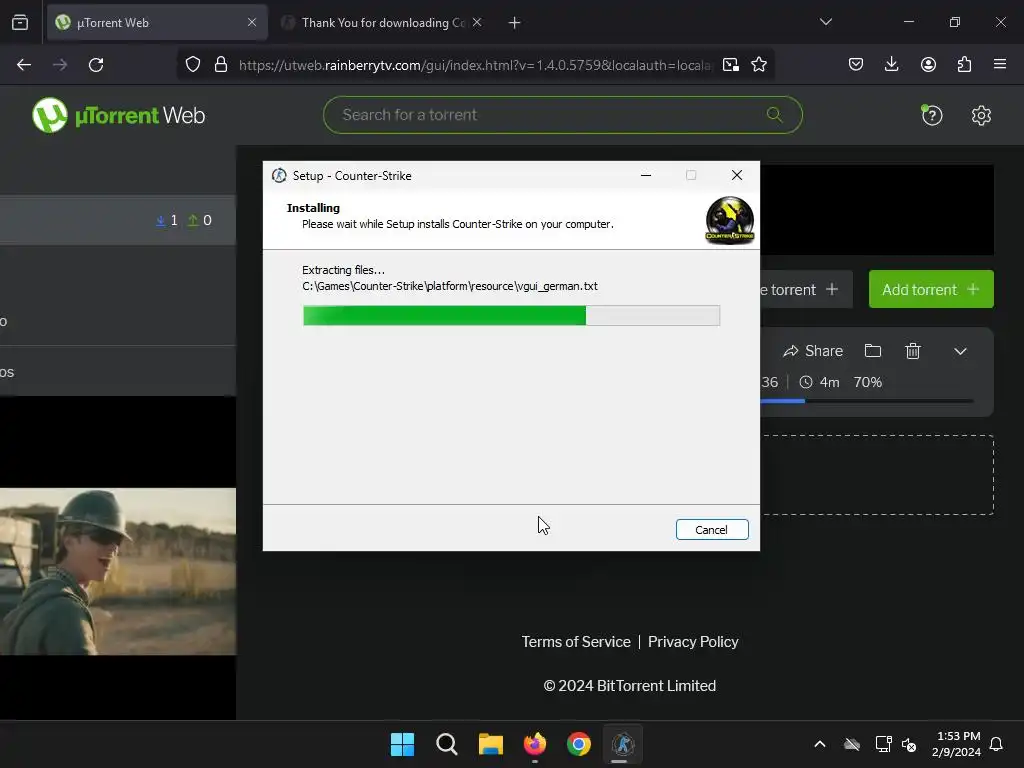Open Firefox View icon
Screen dimensions: 1024x768
point(20,23)
